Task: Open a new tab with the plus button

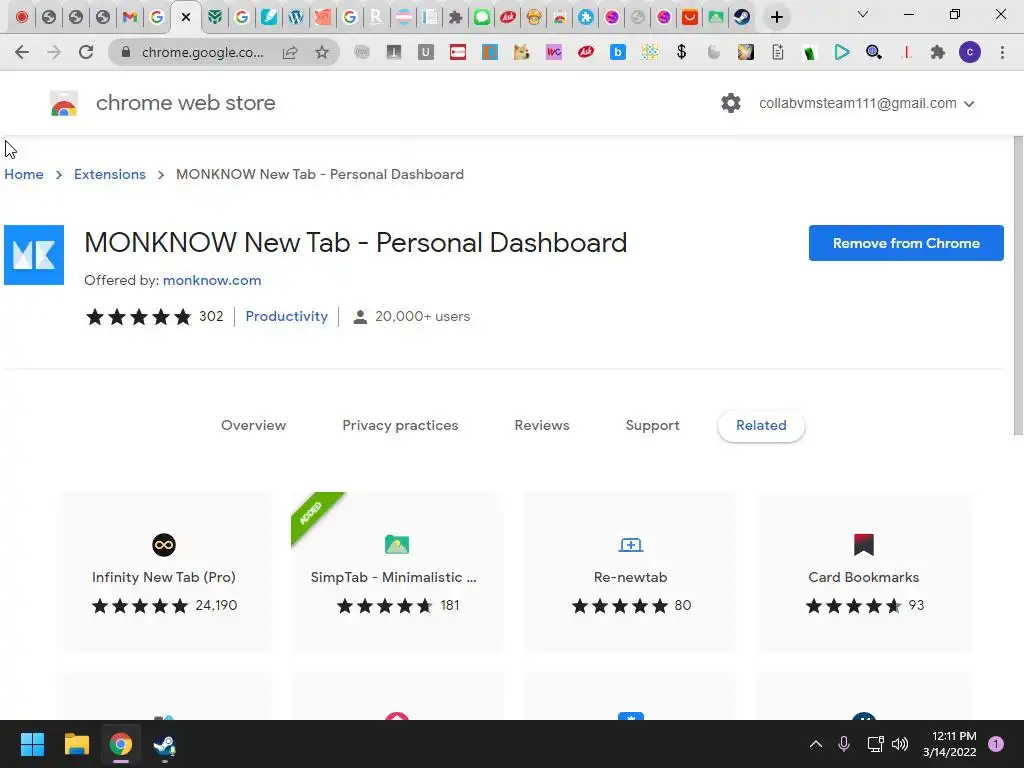Action: point(776,17)
